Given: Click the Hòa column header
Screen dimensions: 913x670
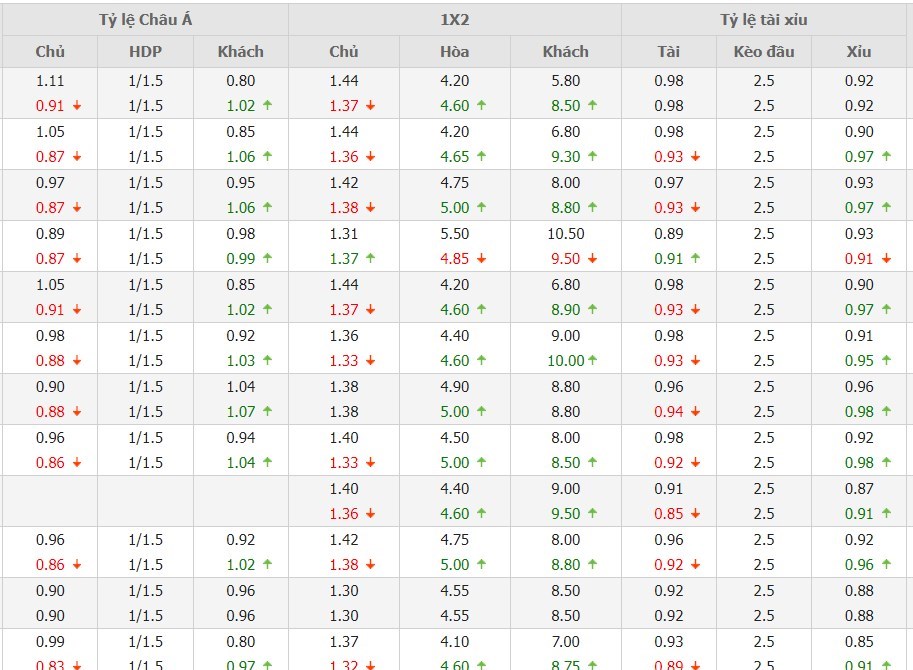Looking at the screenshot, I should click(x=454, y=52).
